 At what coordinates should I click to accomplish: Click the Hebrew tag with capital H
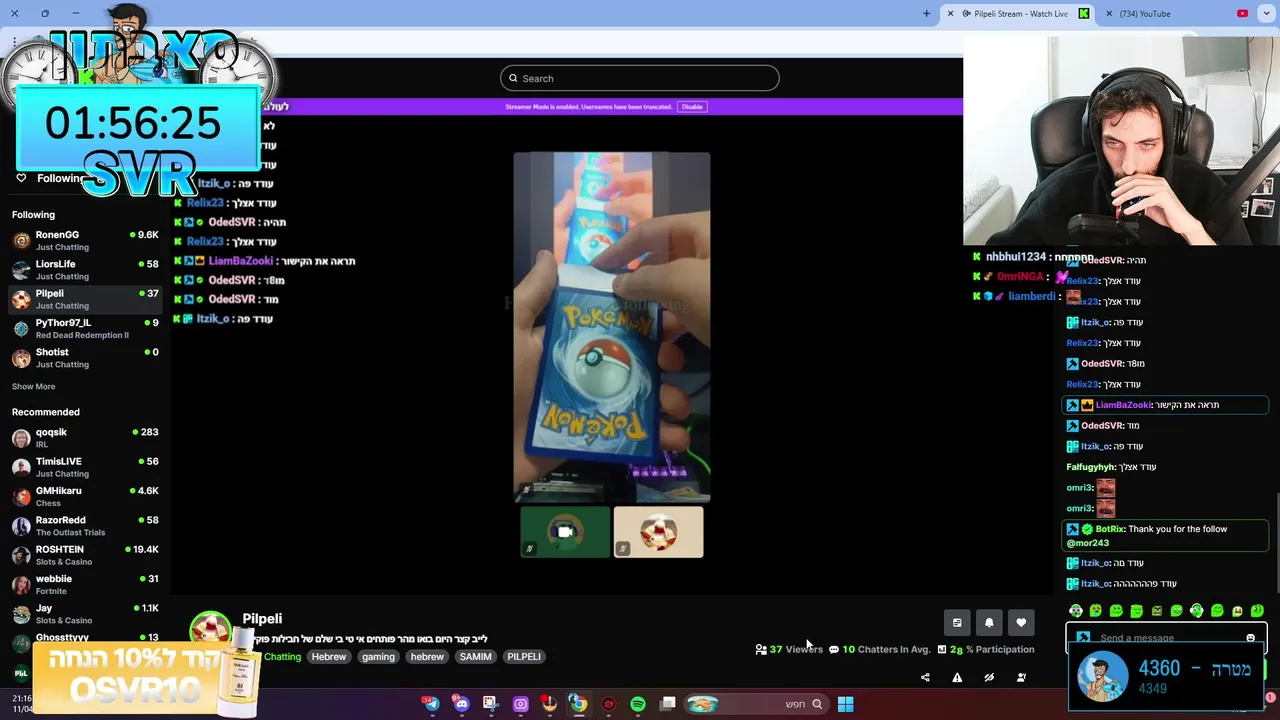pyautogui.click(x=328, y=657)
